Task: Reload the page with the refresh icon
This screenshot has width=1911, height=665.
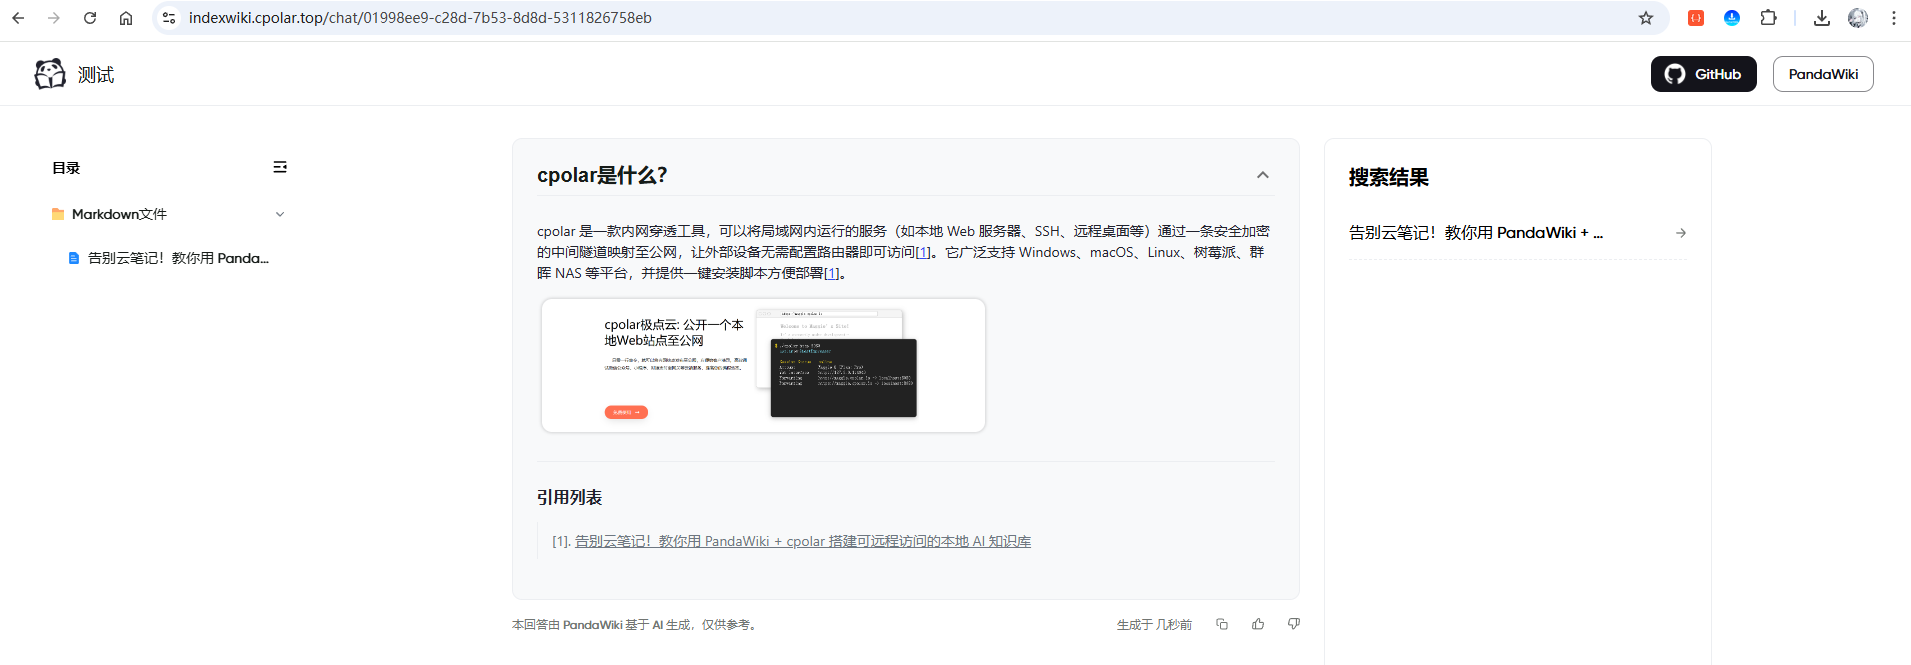Action: (90, 18)
